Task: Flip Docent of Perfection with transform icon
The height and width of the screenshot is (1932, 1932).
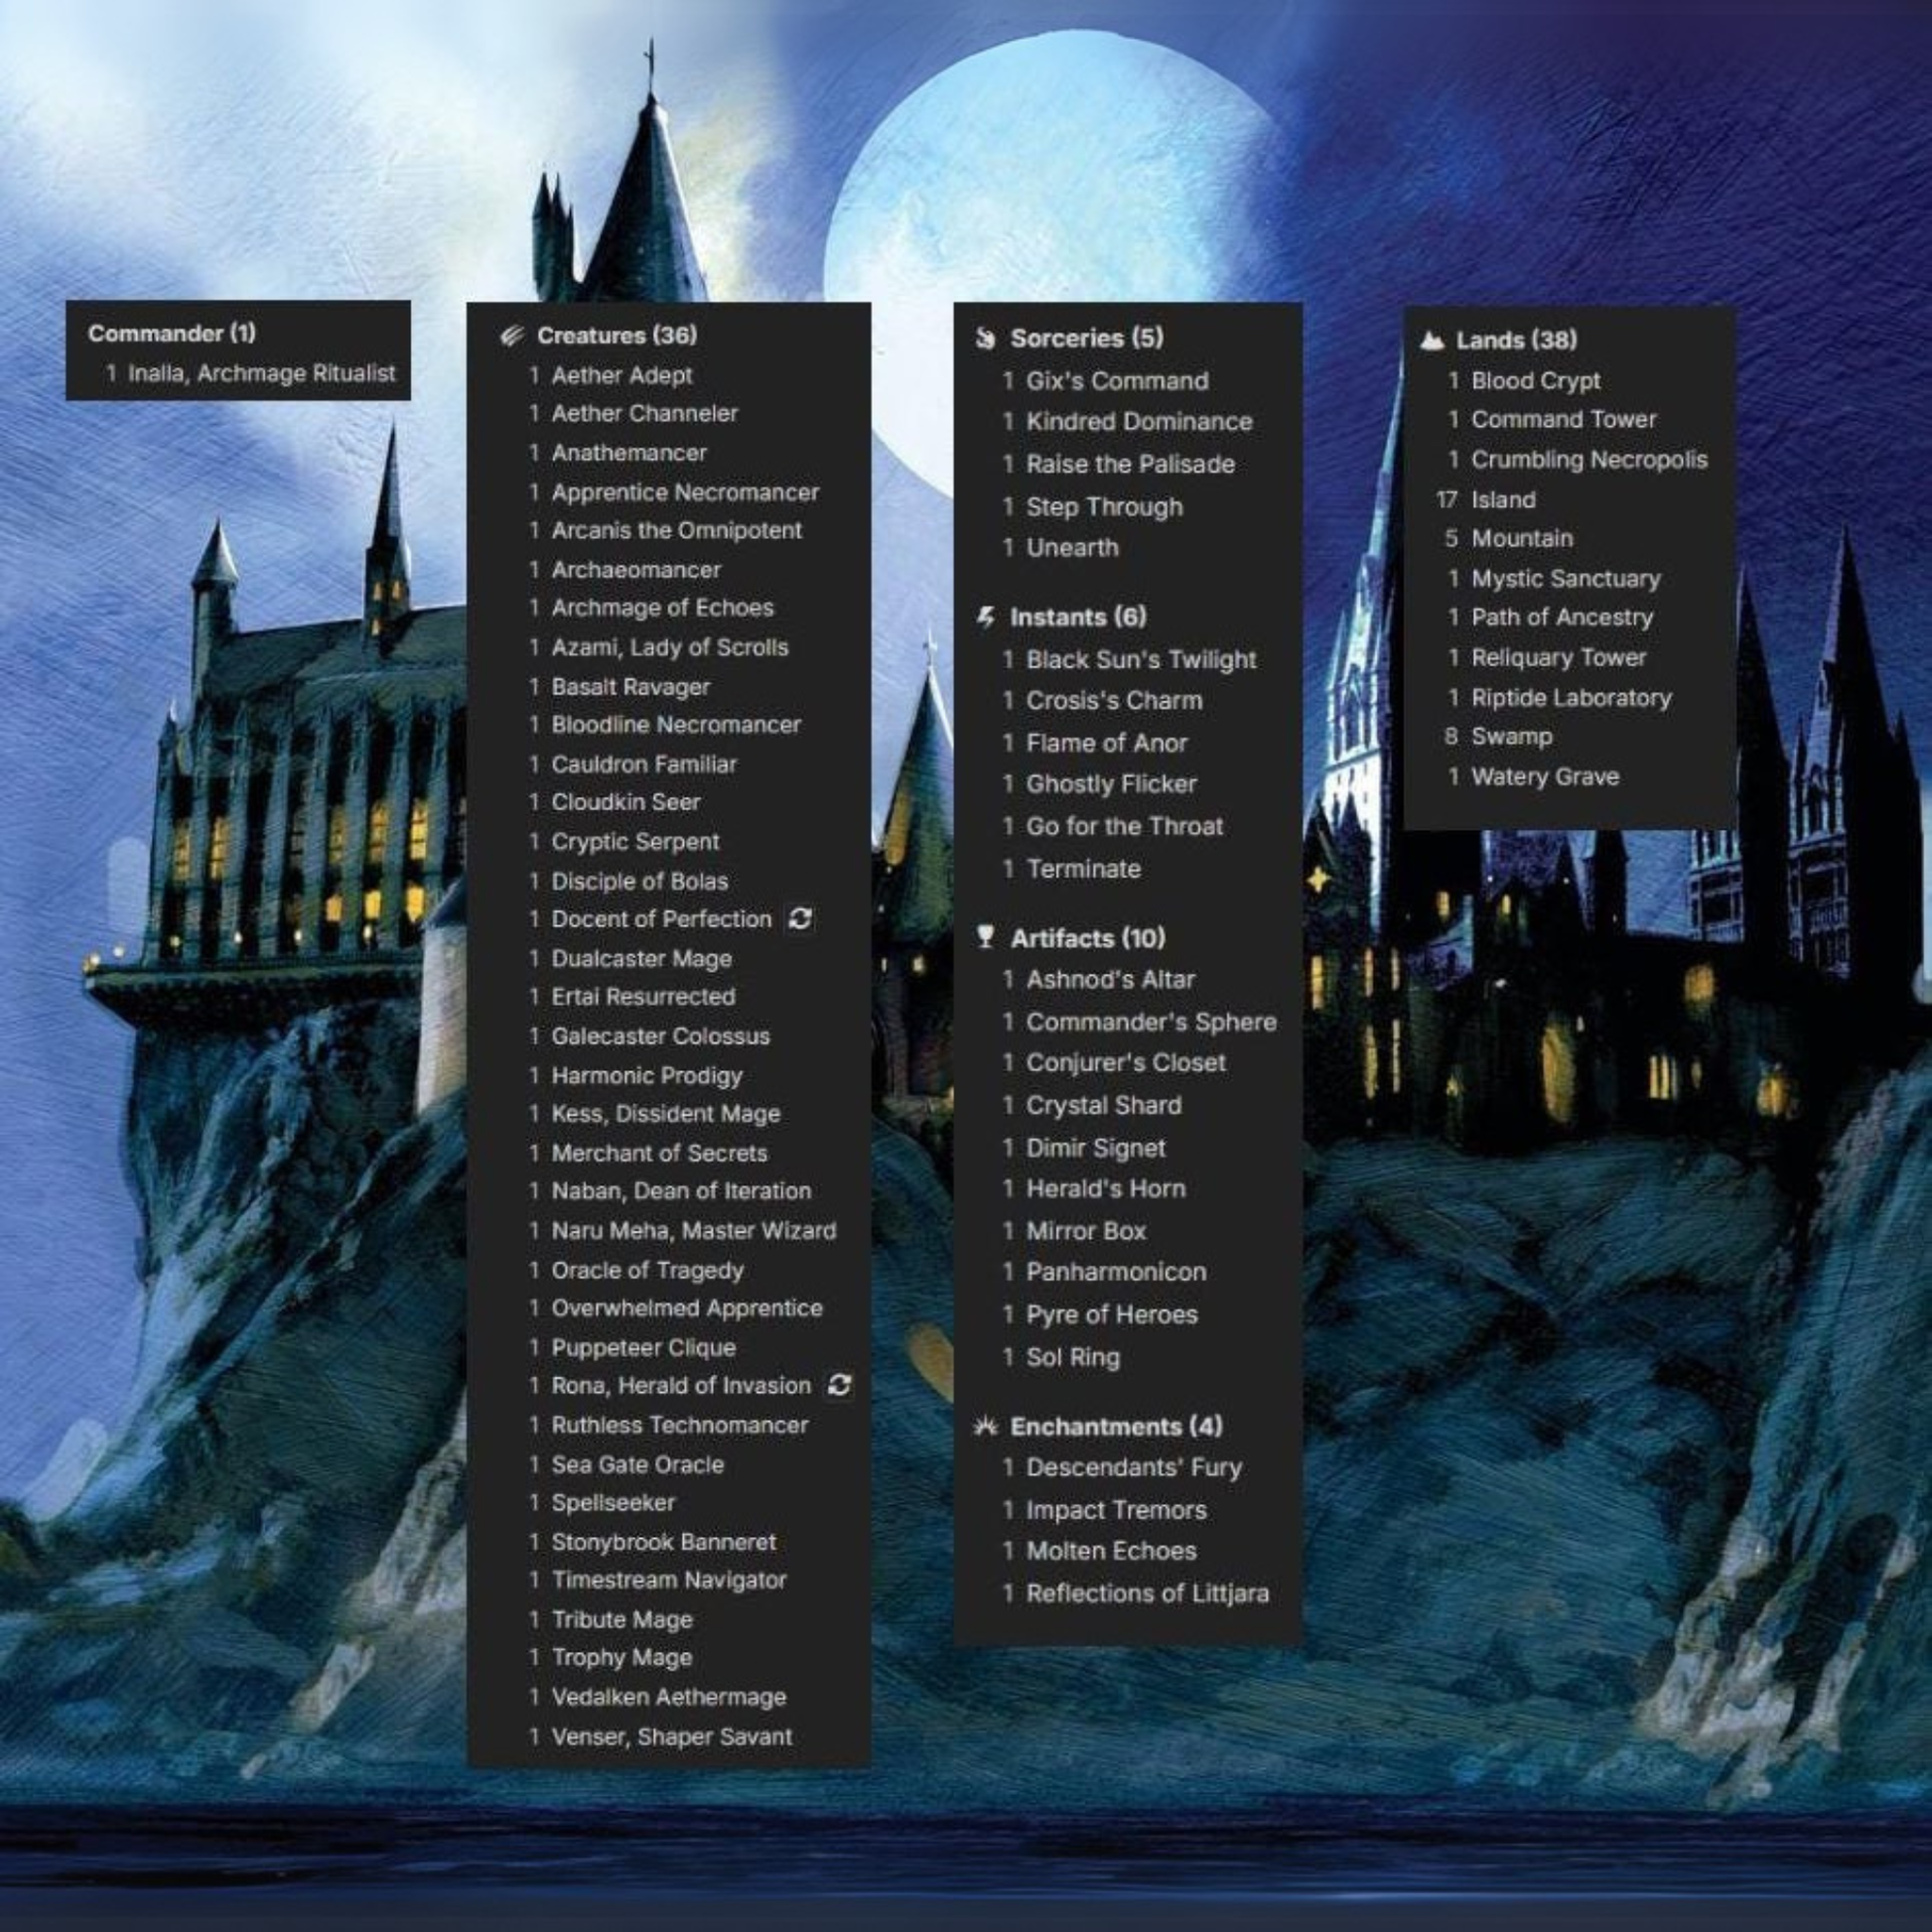Action: coord(800,918)
